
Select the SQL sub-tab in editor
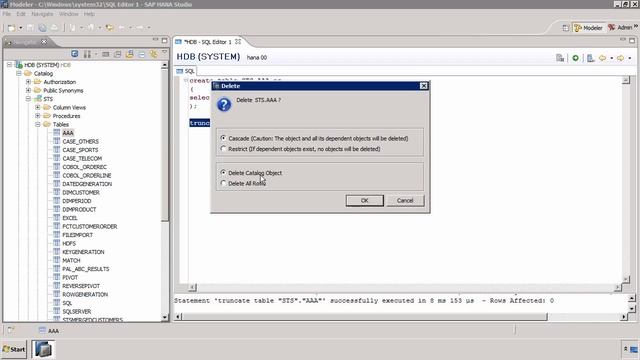click(x=186, y=71)
